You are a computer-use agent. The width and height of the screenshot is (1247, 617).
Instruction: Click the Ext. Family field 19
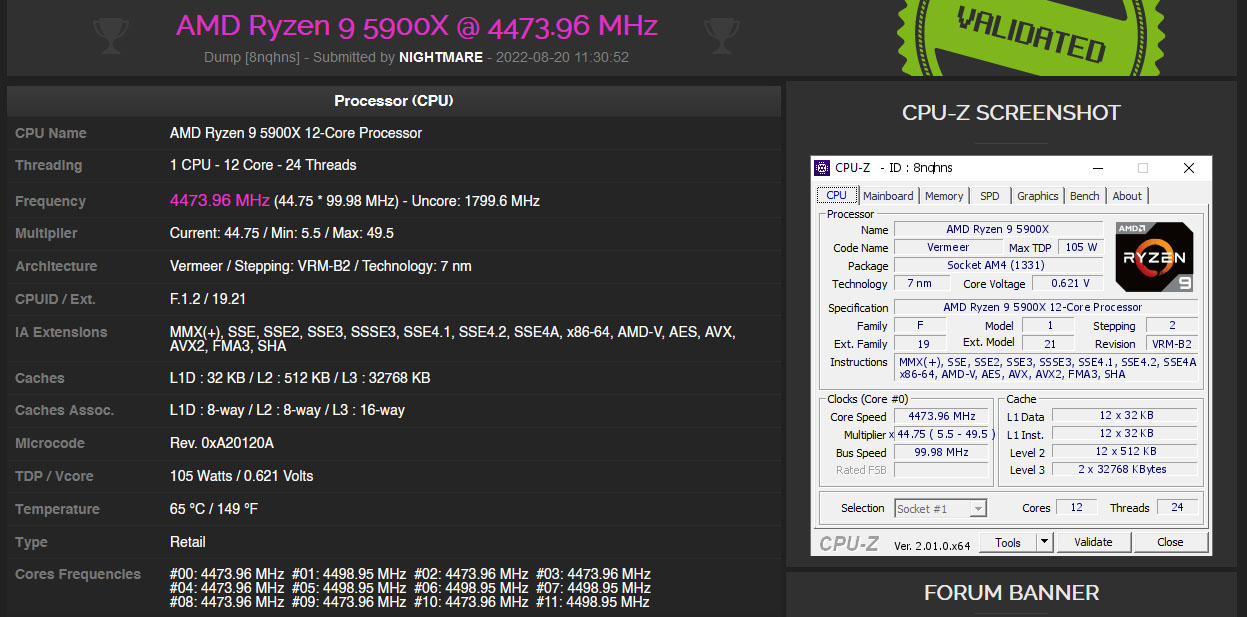click(920, 343)
